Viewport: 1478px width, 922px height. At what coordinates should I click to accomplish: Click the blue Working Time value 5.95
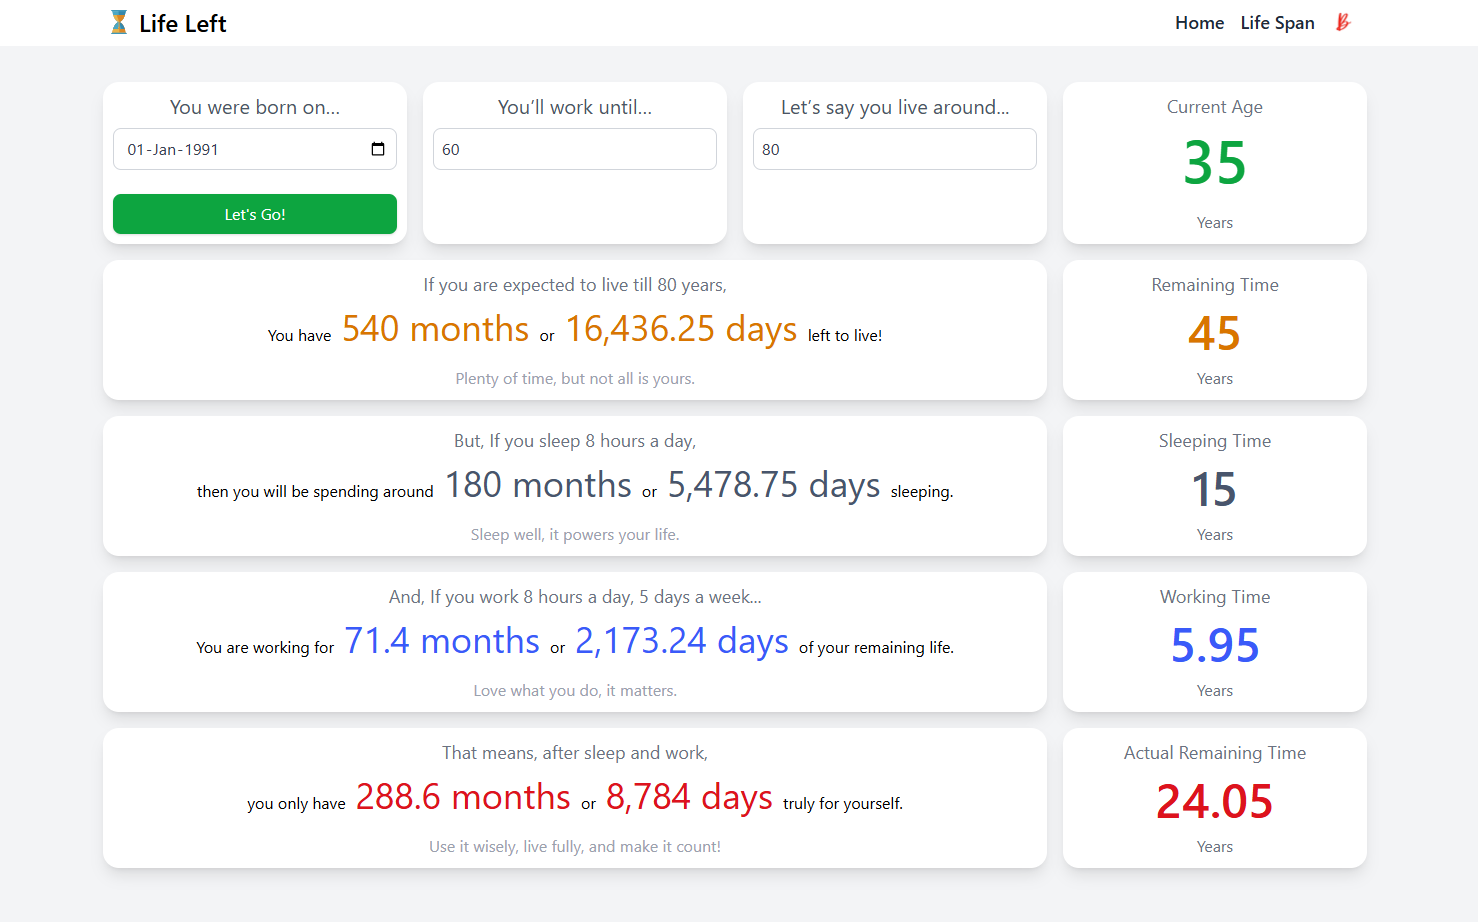pyautogui.click(x=1214, y=645)
